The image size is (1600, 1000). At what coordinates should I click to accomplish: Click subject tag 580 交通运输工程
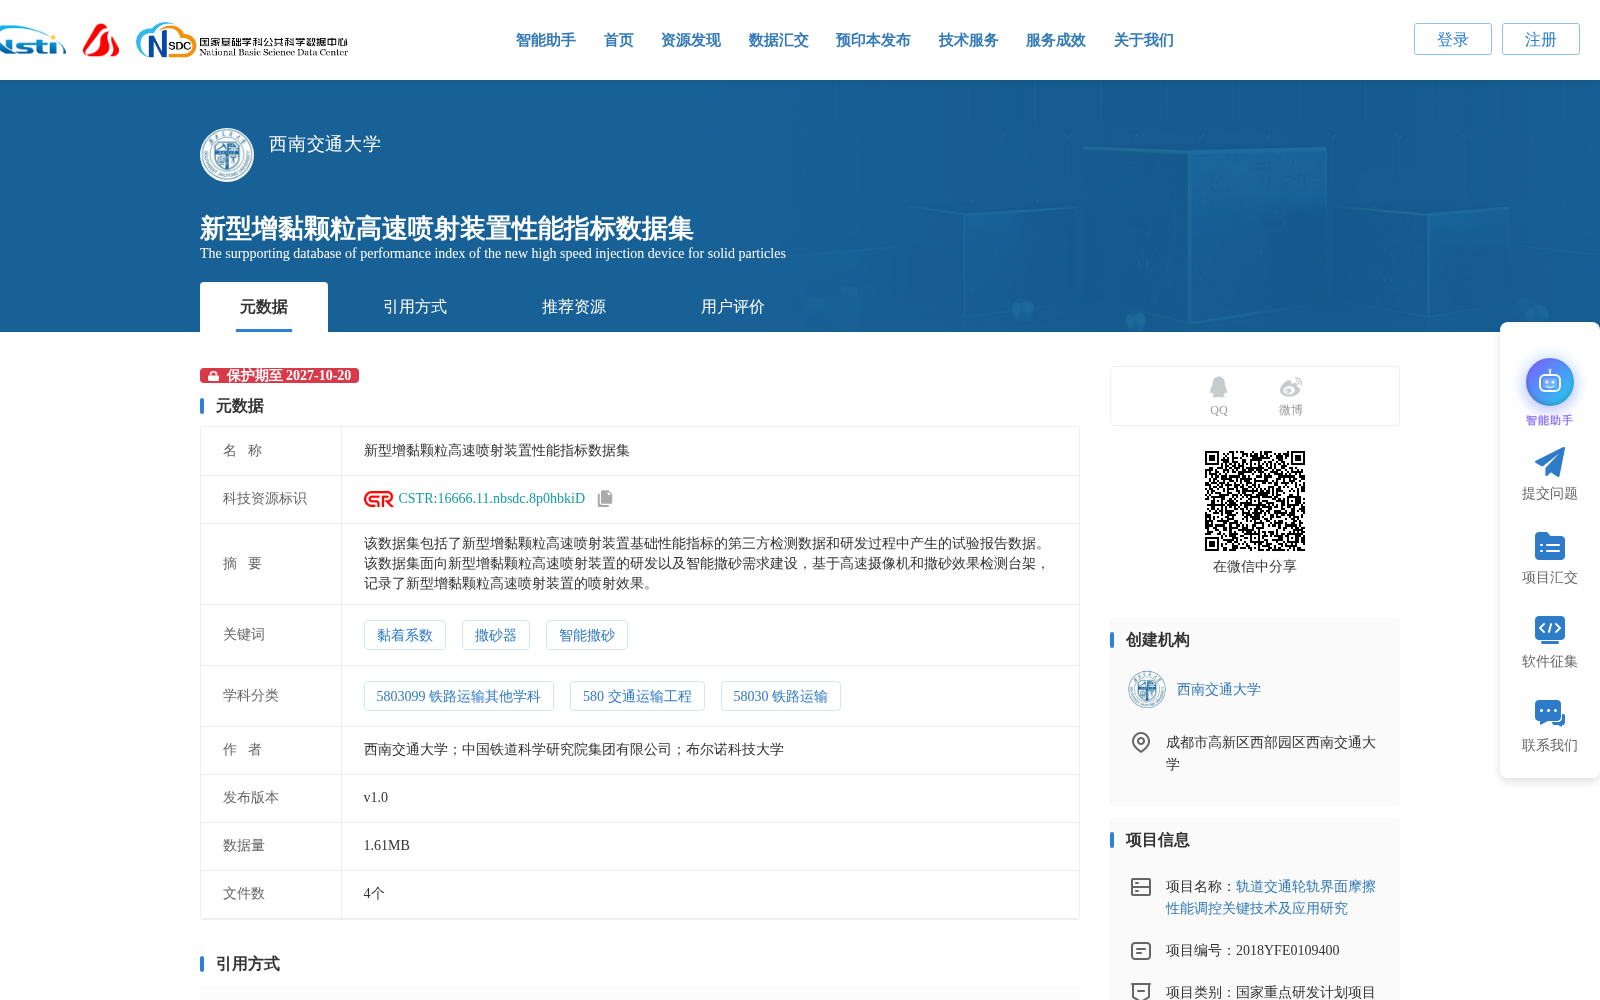[637, 696]
